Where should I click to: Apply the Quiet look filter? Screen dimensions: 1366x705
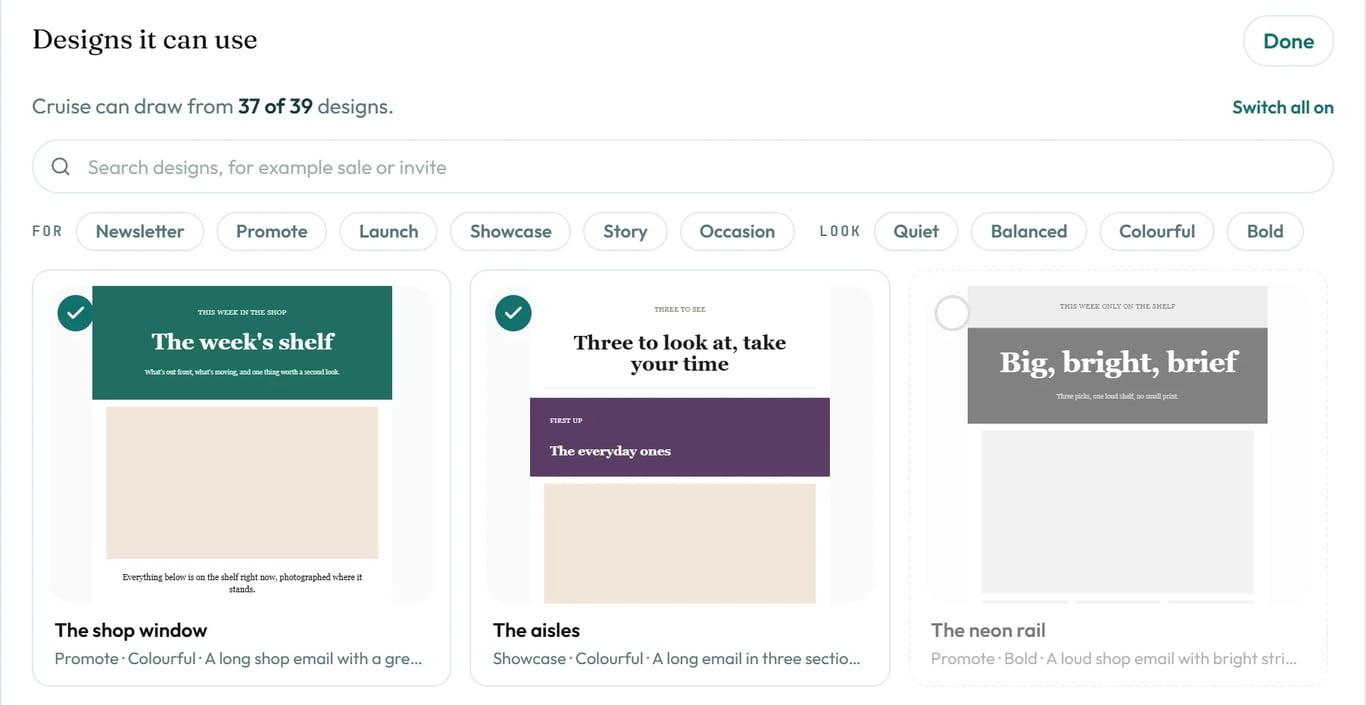point(916,231)
